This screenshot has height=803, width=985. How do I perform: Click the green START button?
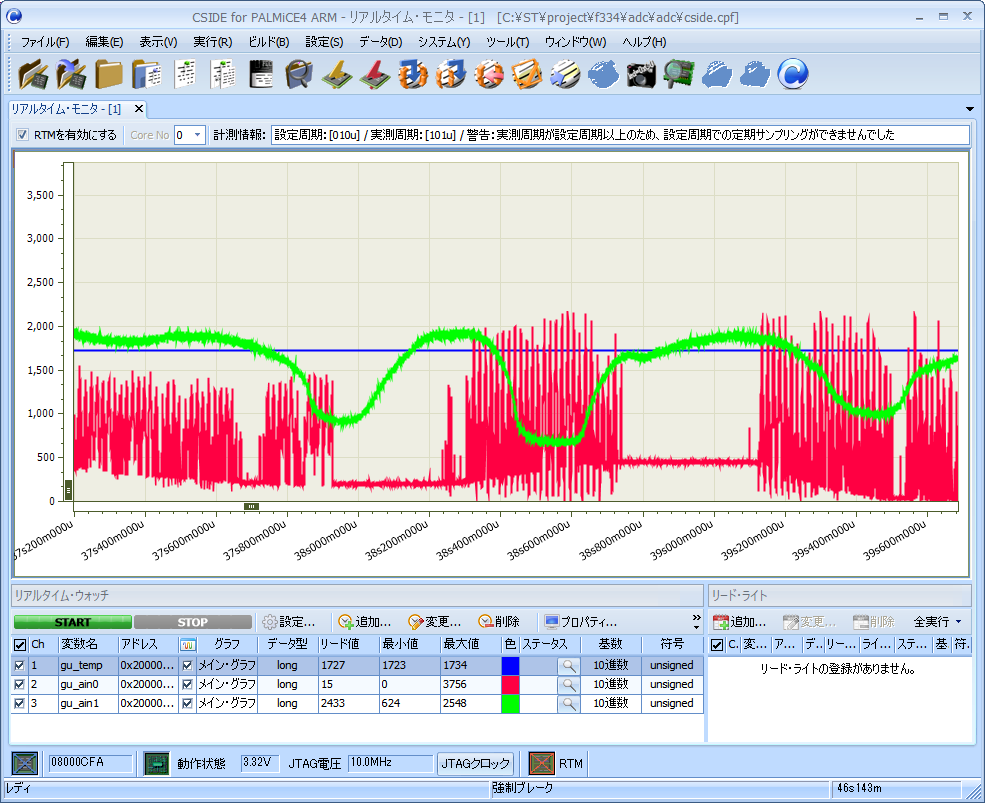tap(73, 622)
